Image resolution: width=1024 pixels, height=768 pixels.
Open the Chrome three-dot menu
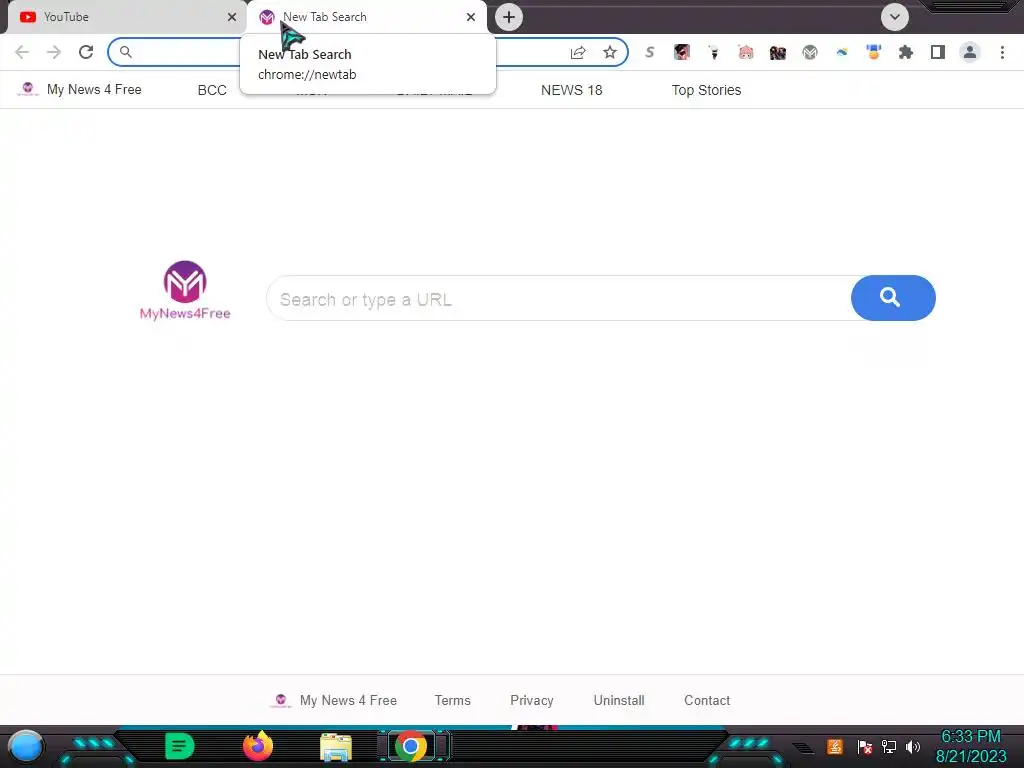(x=1002, y=52)
